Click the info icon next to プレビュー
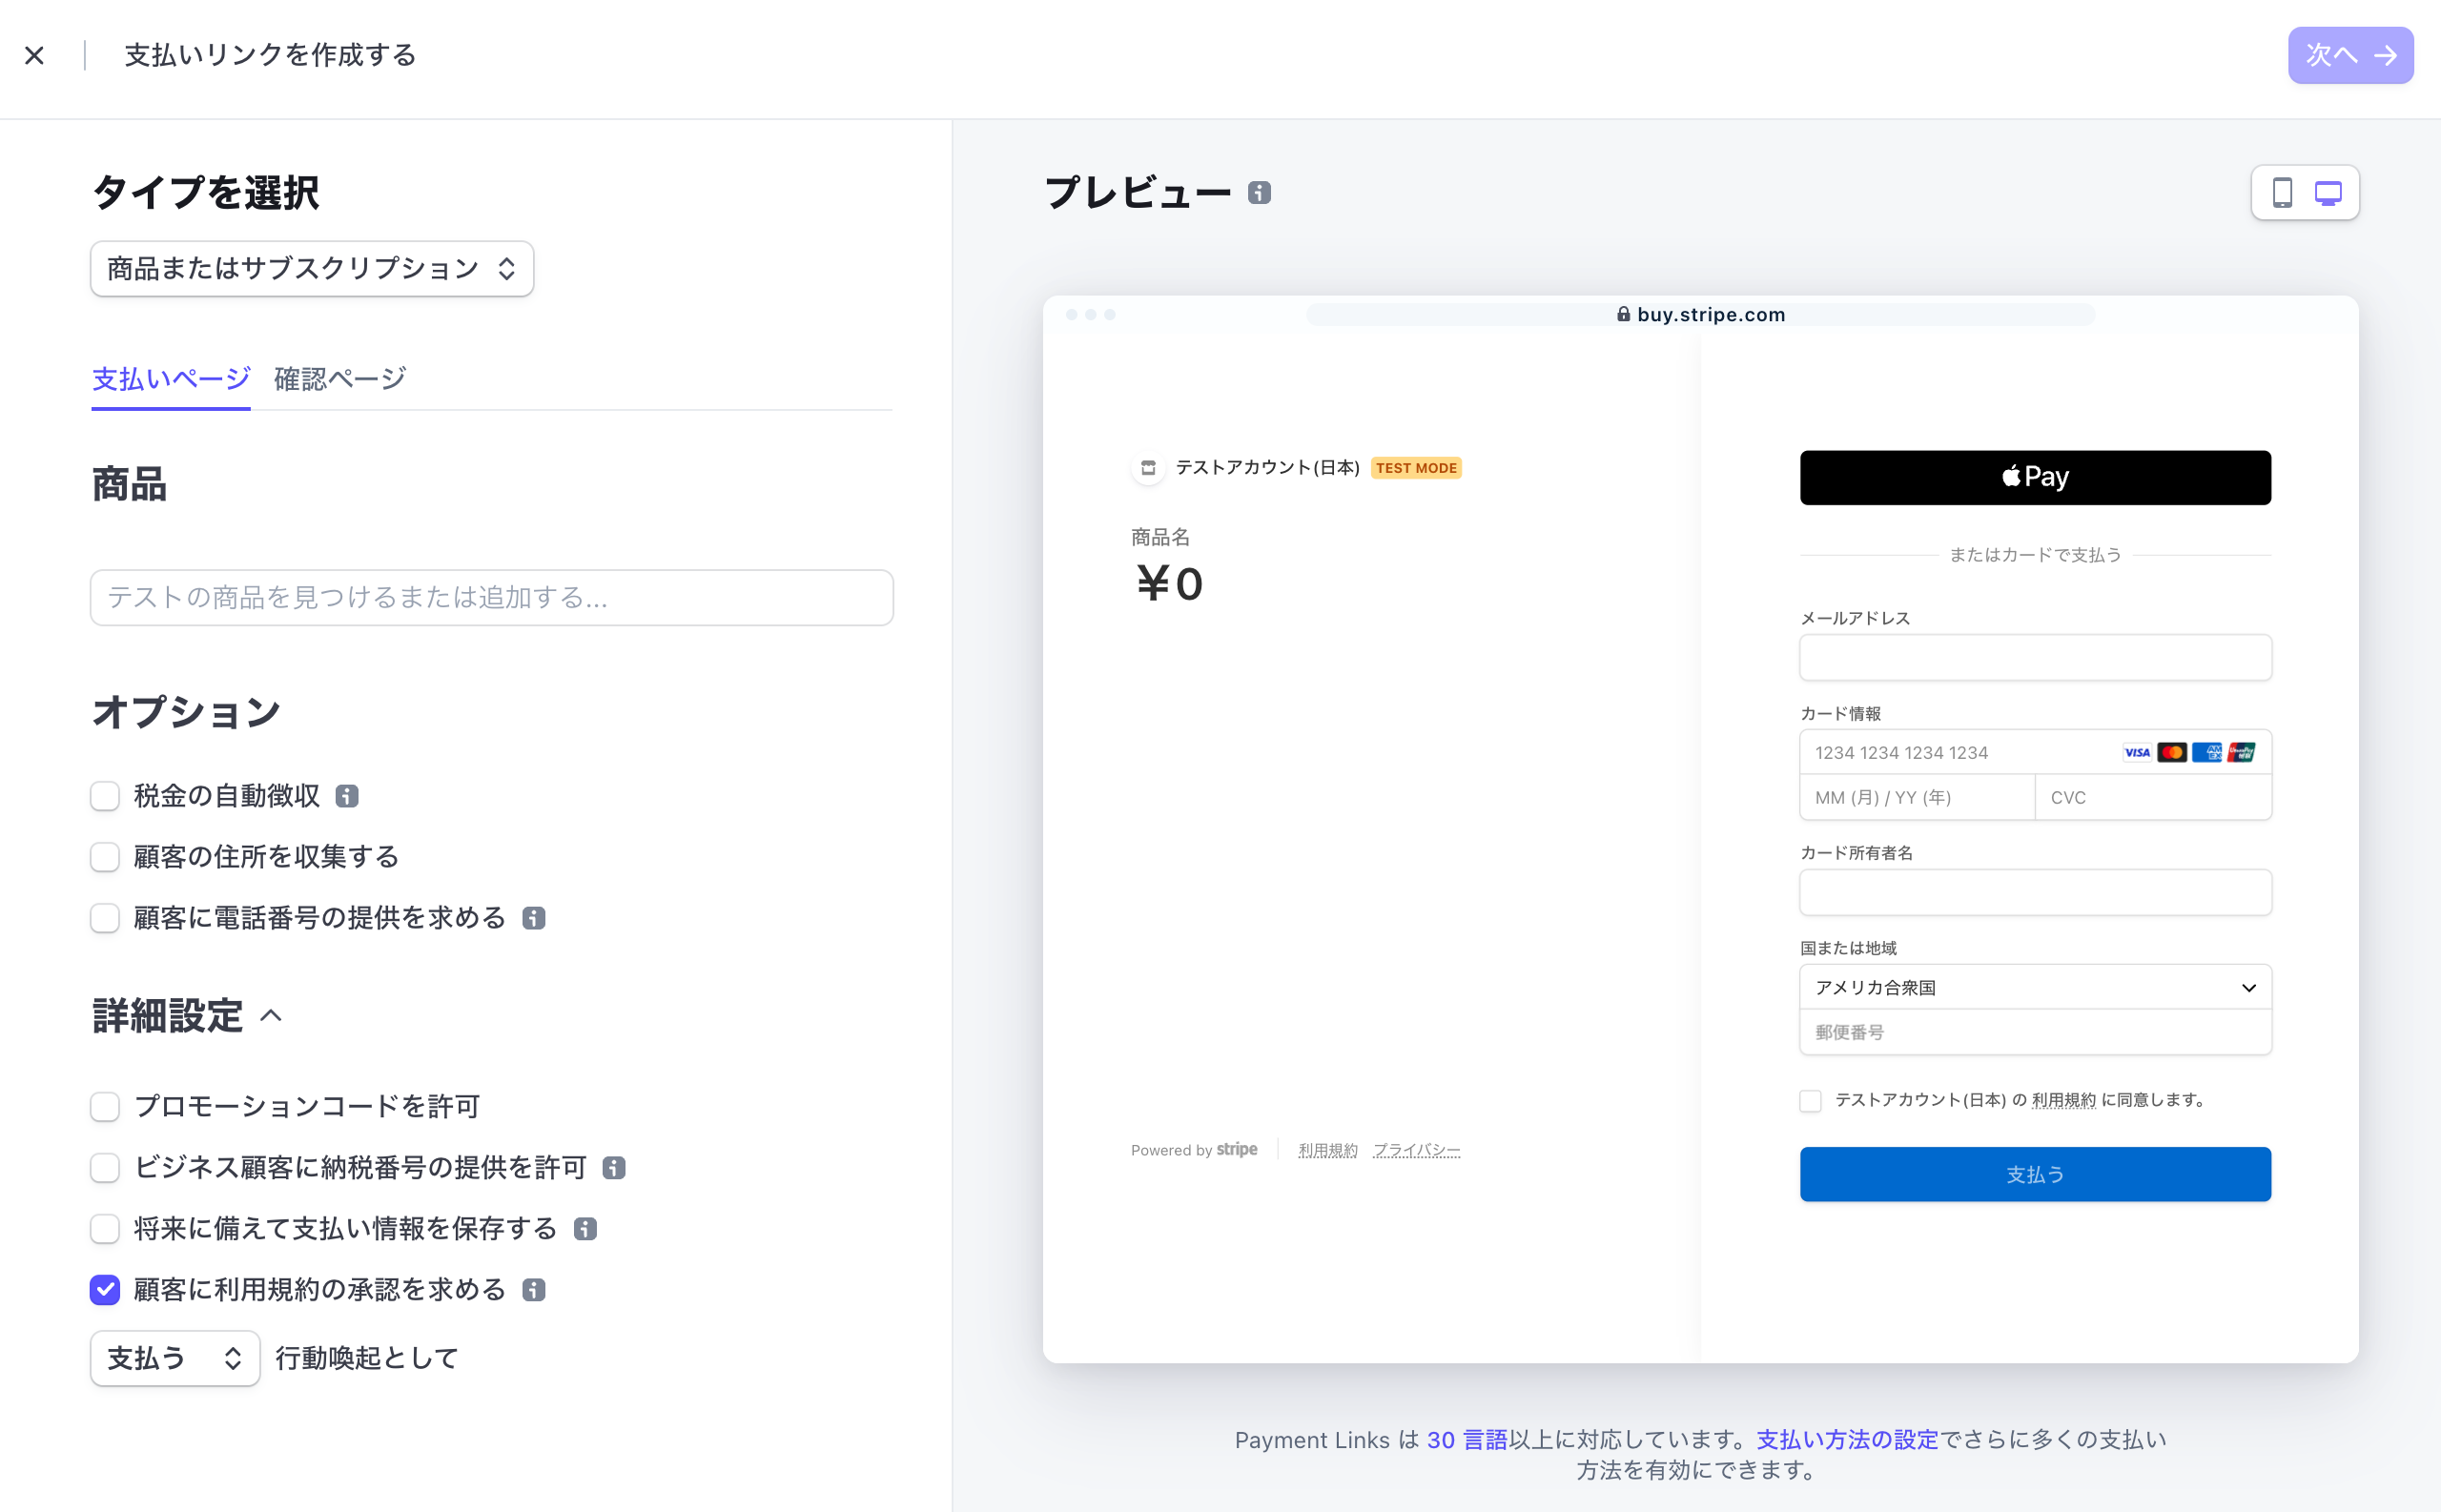2441x1512 pixels. 1259,191
